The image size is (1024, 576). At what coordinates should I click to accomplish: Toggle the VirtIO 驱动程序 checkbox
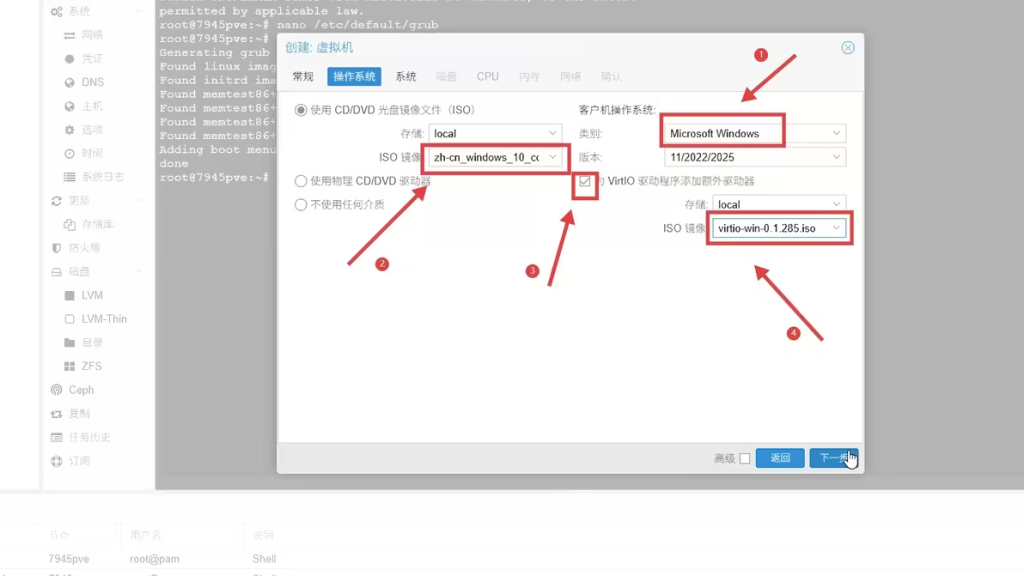click(585, 182)
